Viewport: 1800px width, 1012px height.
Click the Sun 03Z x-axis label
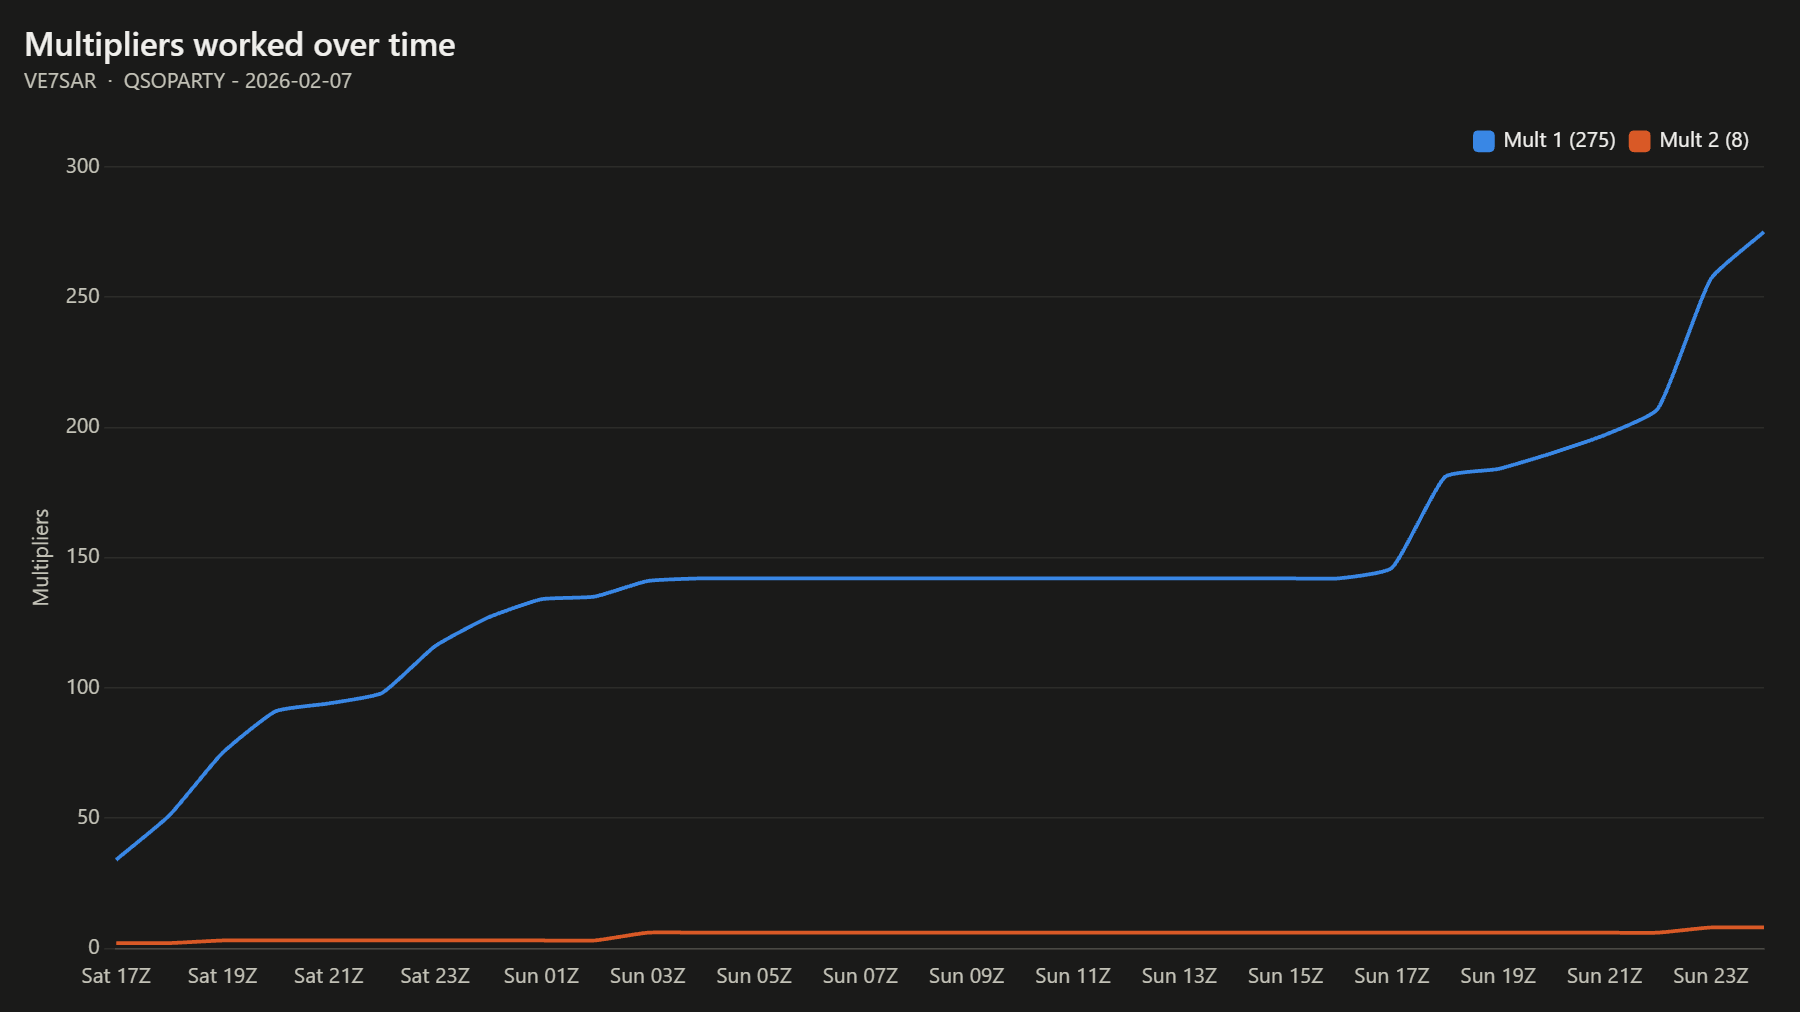648,976
